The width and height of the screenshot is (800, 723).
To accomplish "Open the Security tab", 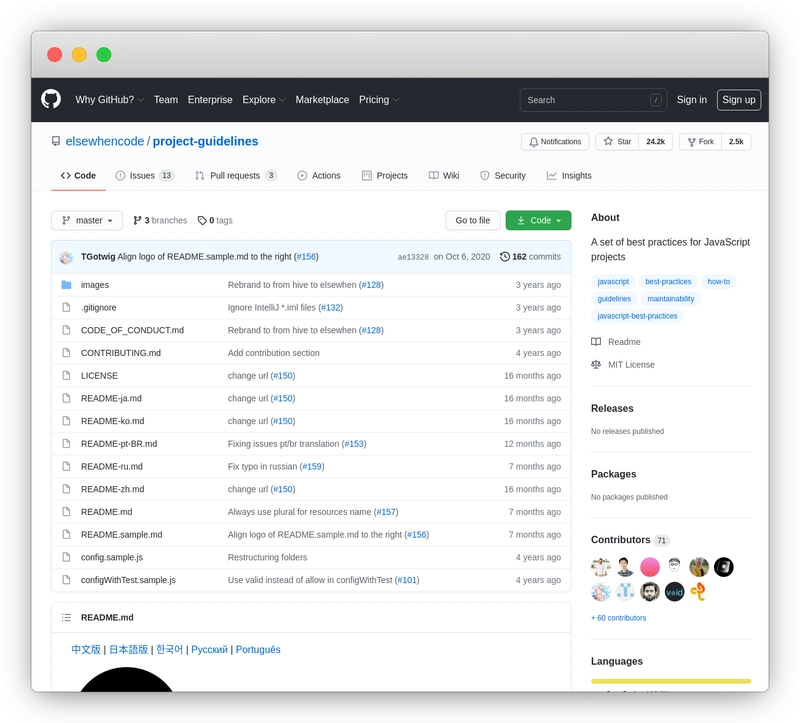I will click(x=503, y=176).
